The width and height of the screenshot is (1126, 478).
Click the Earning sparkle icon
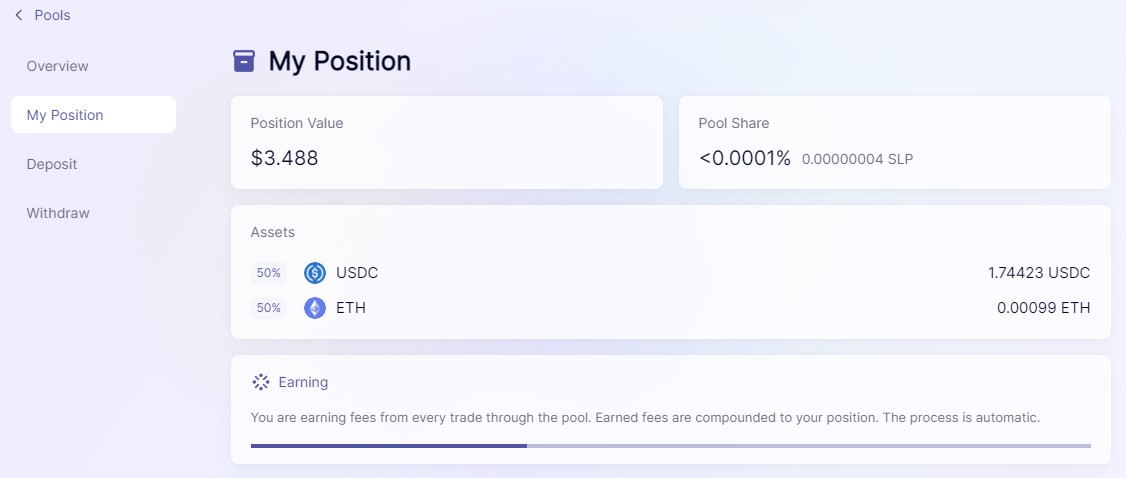(261, 382)
